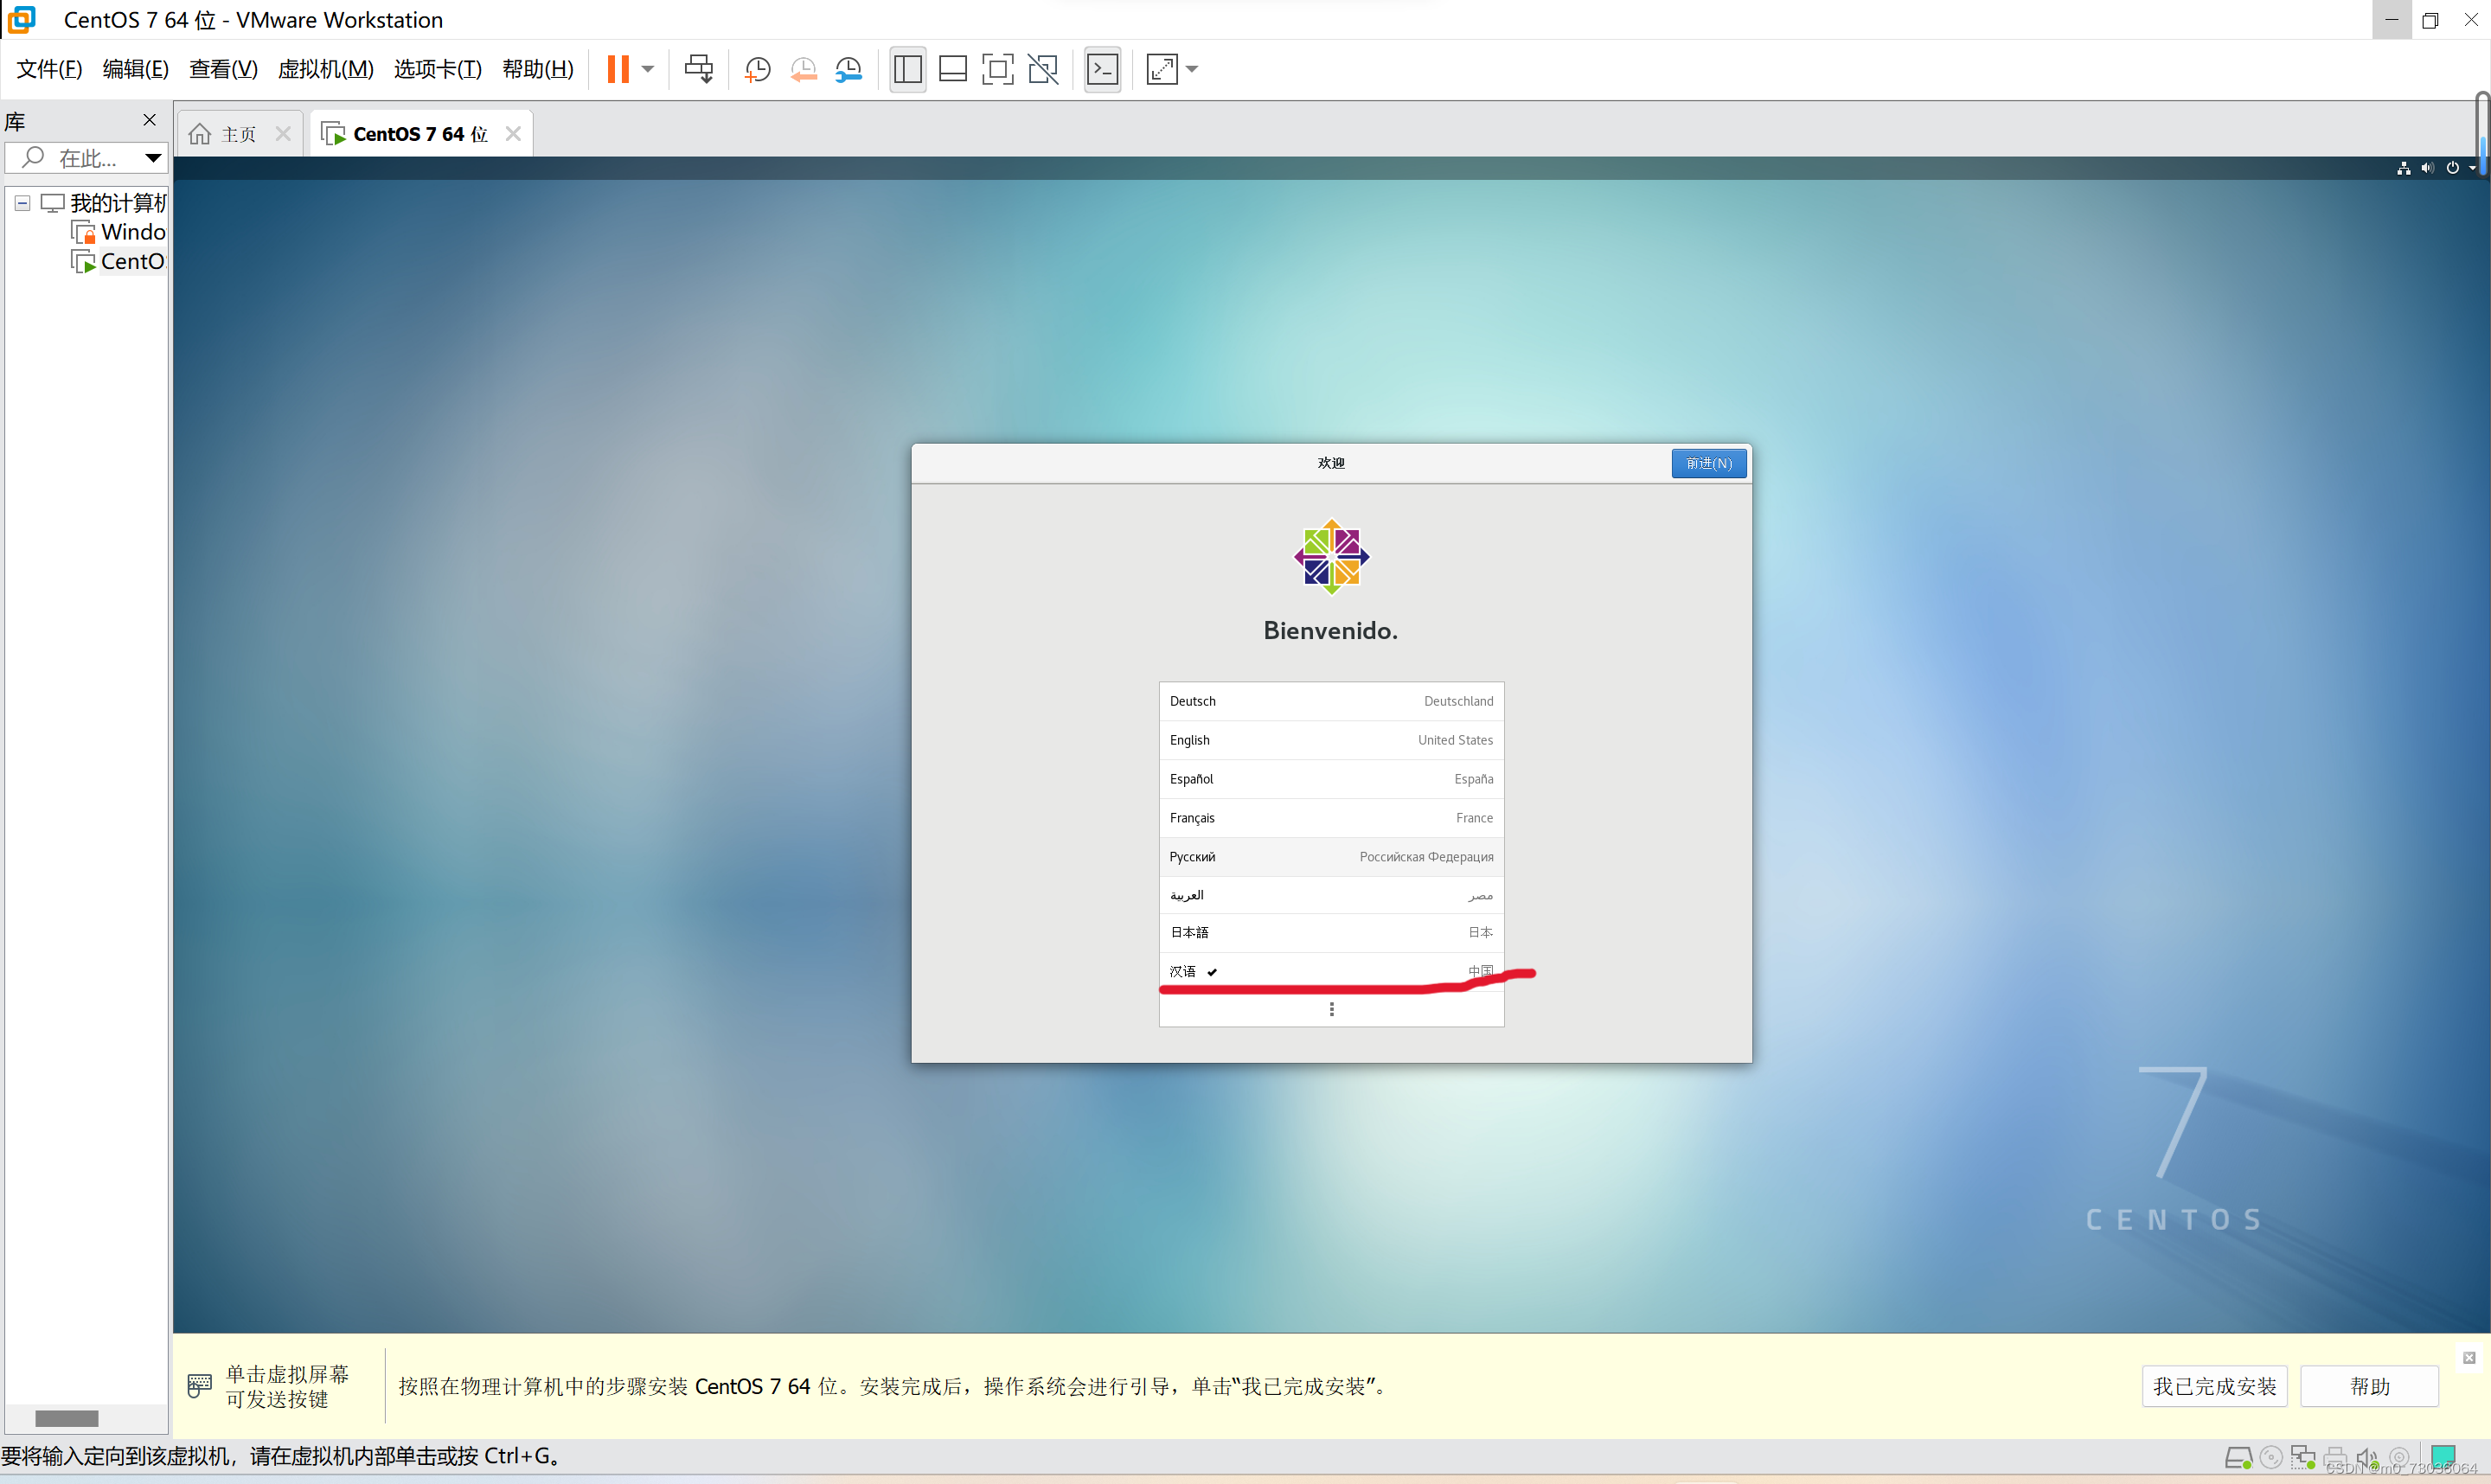Image resolution: width=2491 pixels, height=1484 pixels.
Task: Take a snapshot of the virtual machine
Action: tap(758, 69)
